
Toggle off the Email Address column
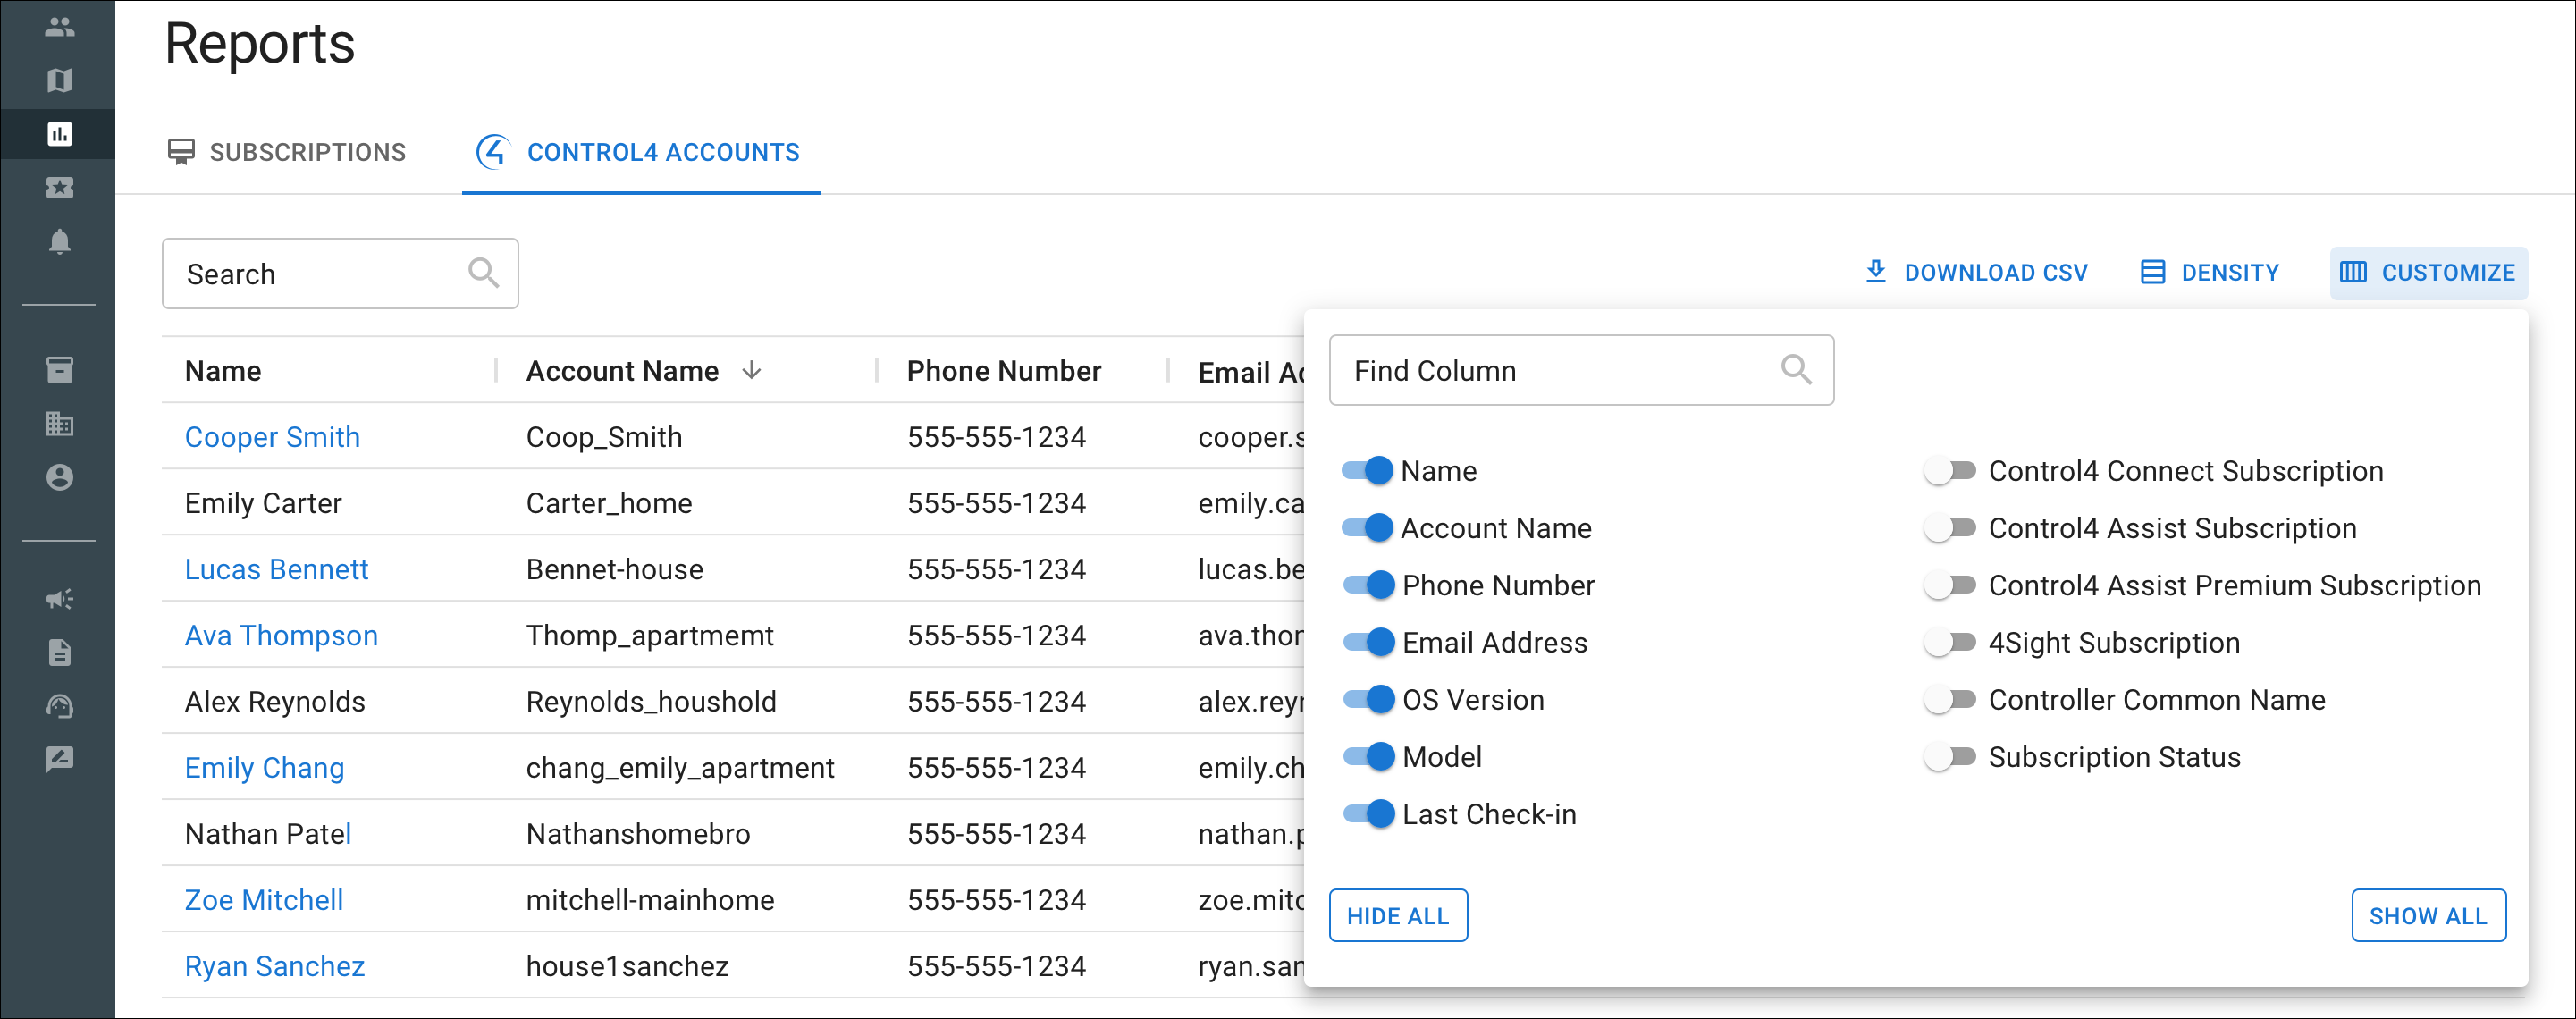[1368, 641]
